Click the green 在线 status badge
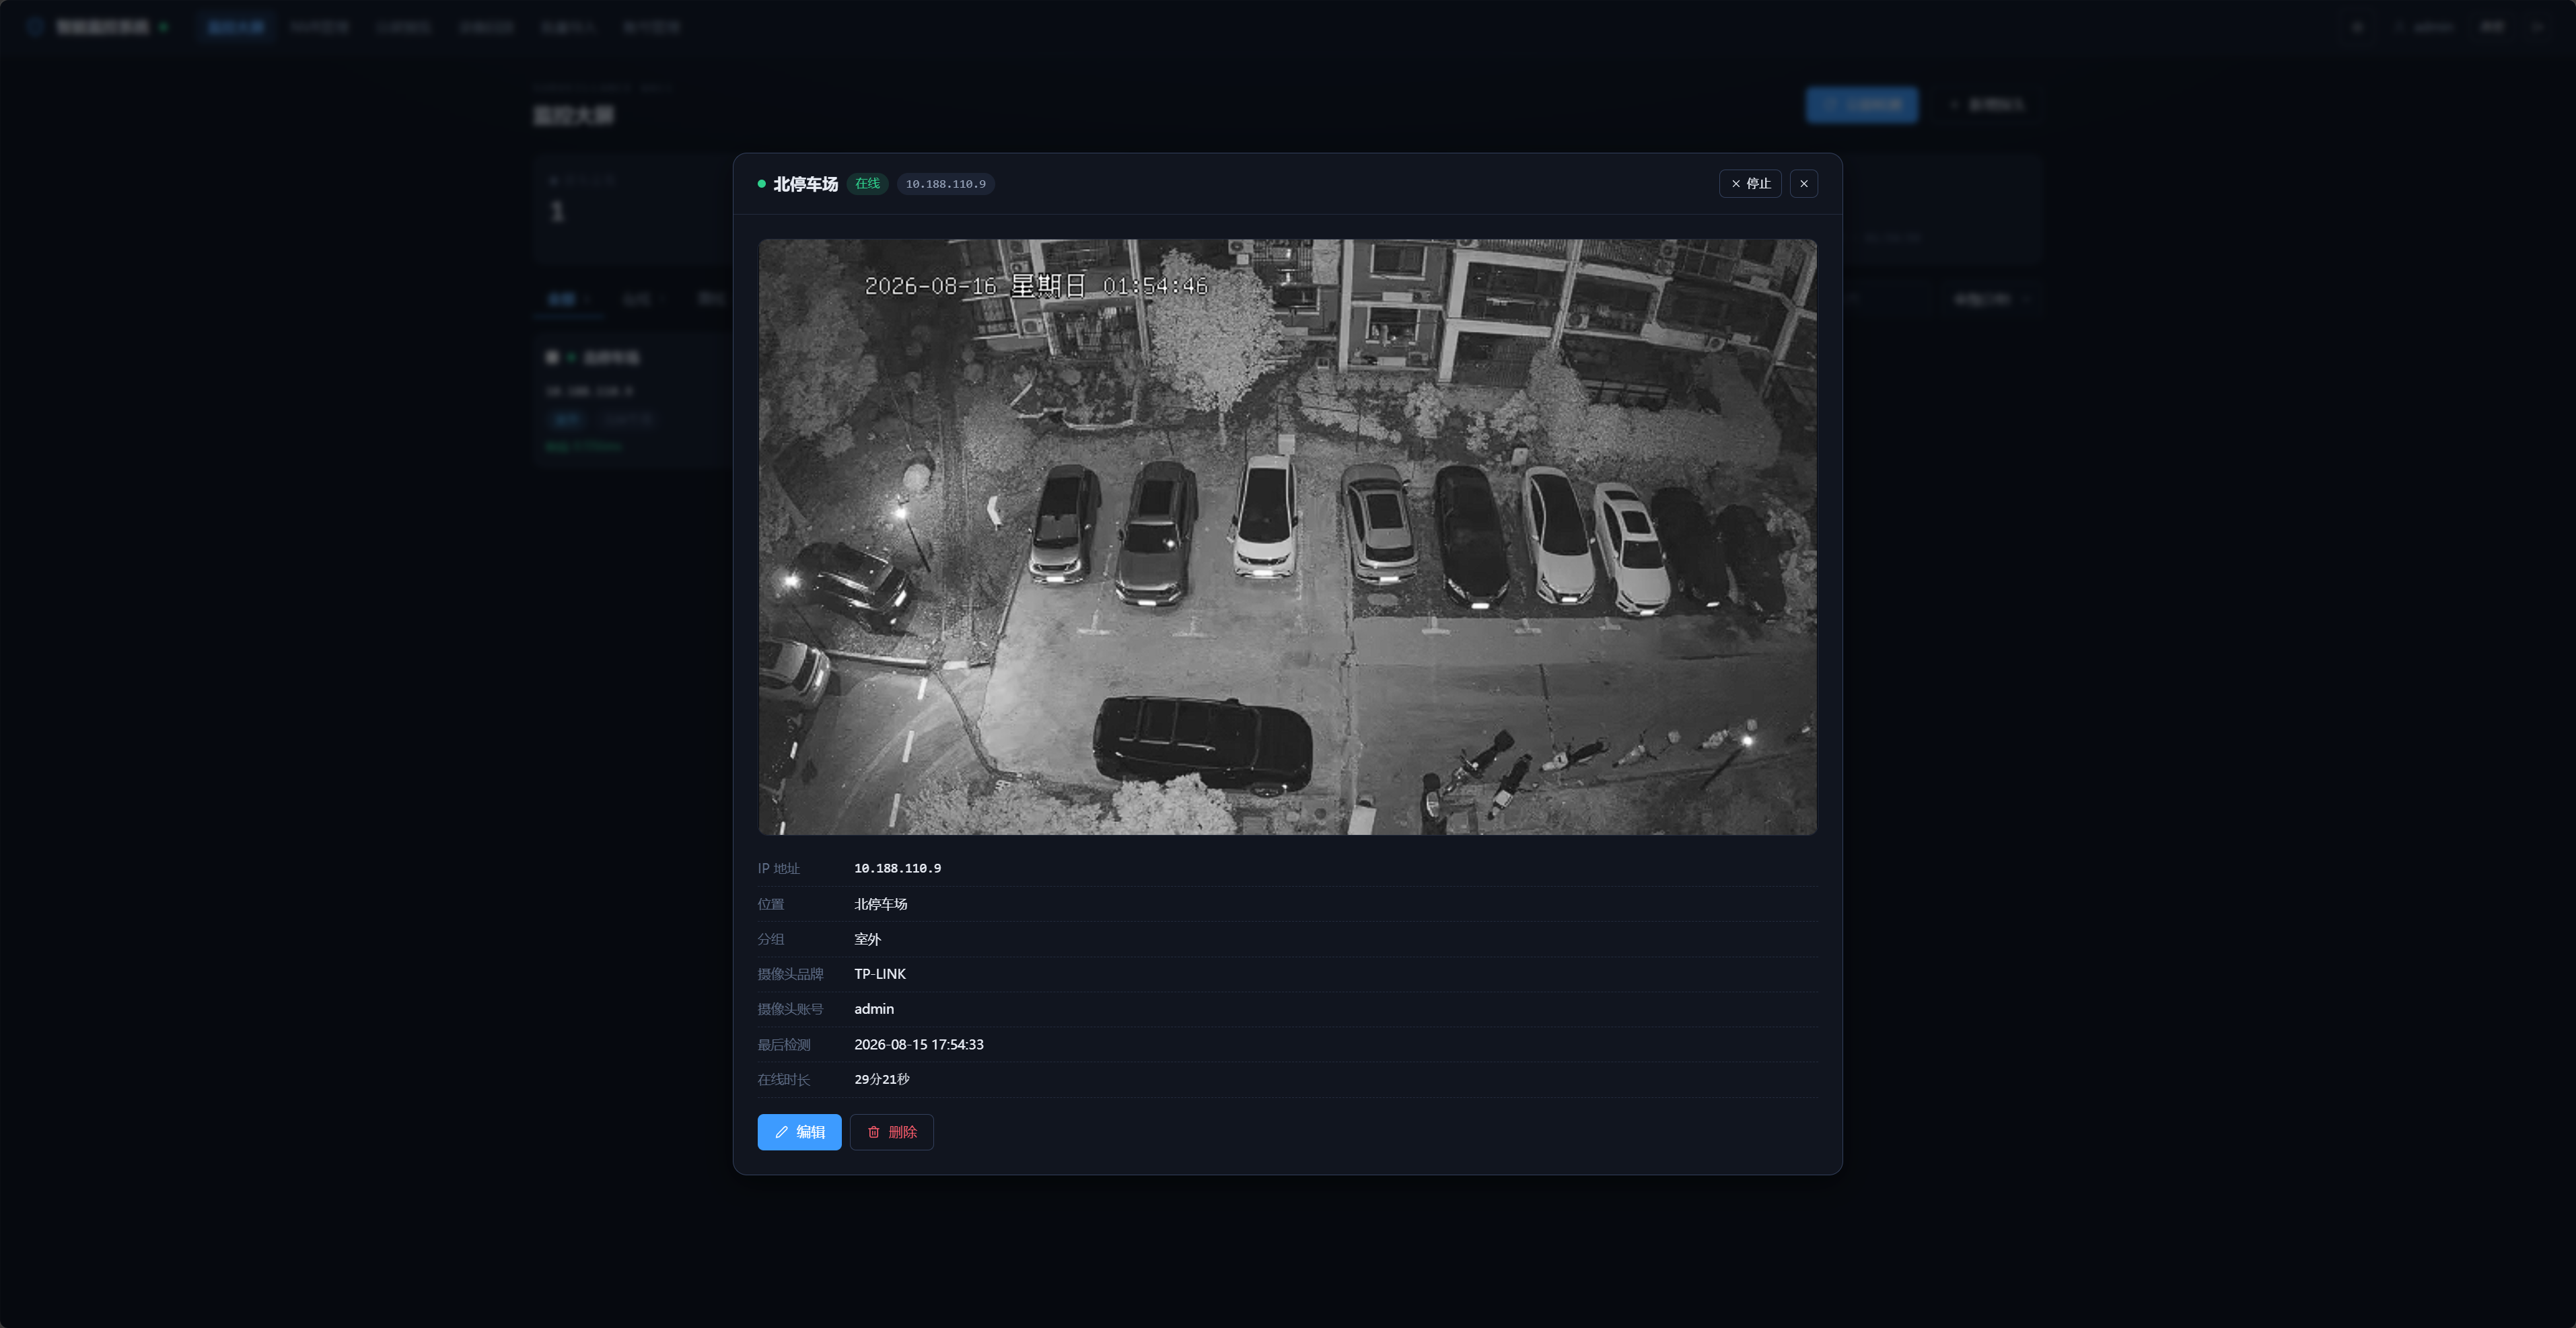Screen dimensions: 2576x1328 (867, 184)
